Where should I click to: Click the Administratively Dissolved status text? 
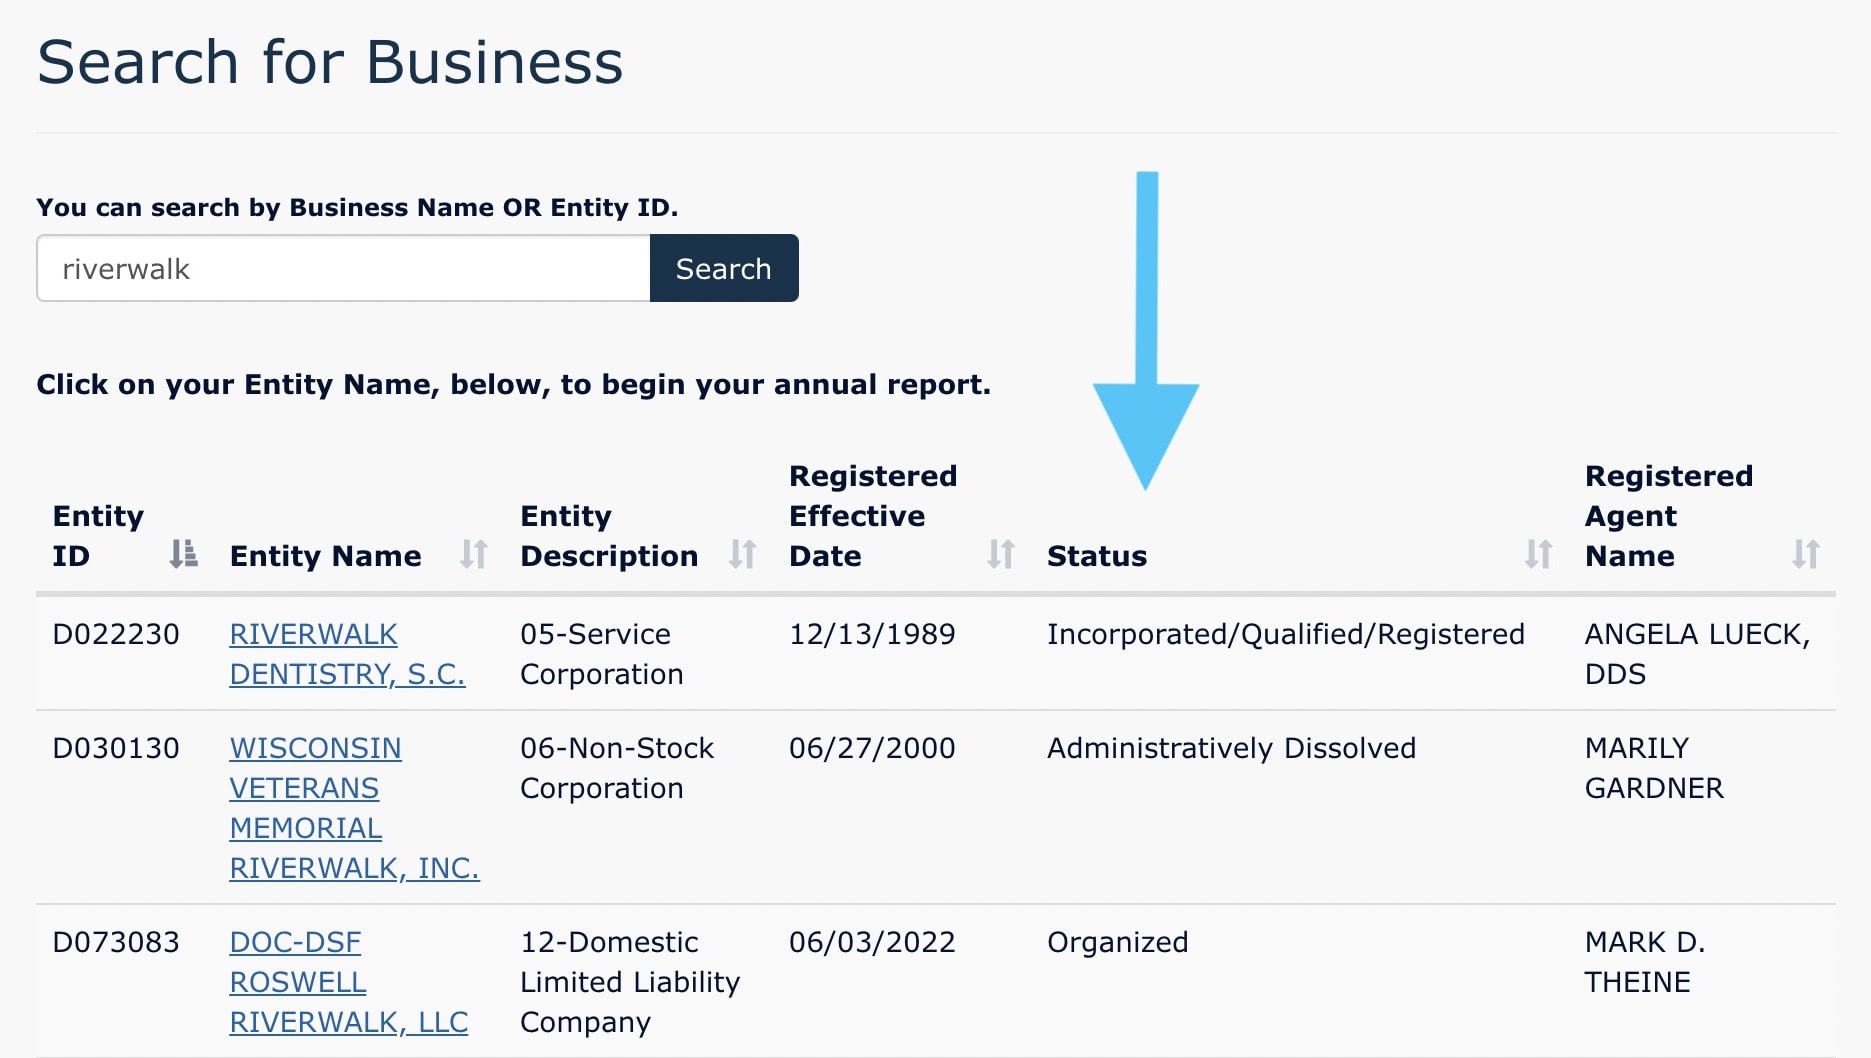click(1231, 747)
